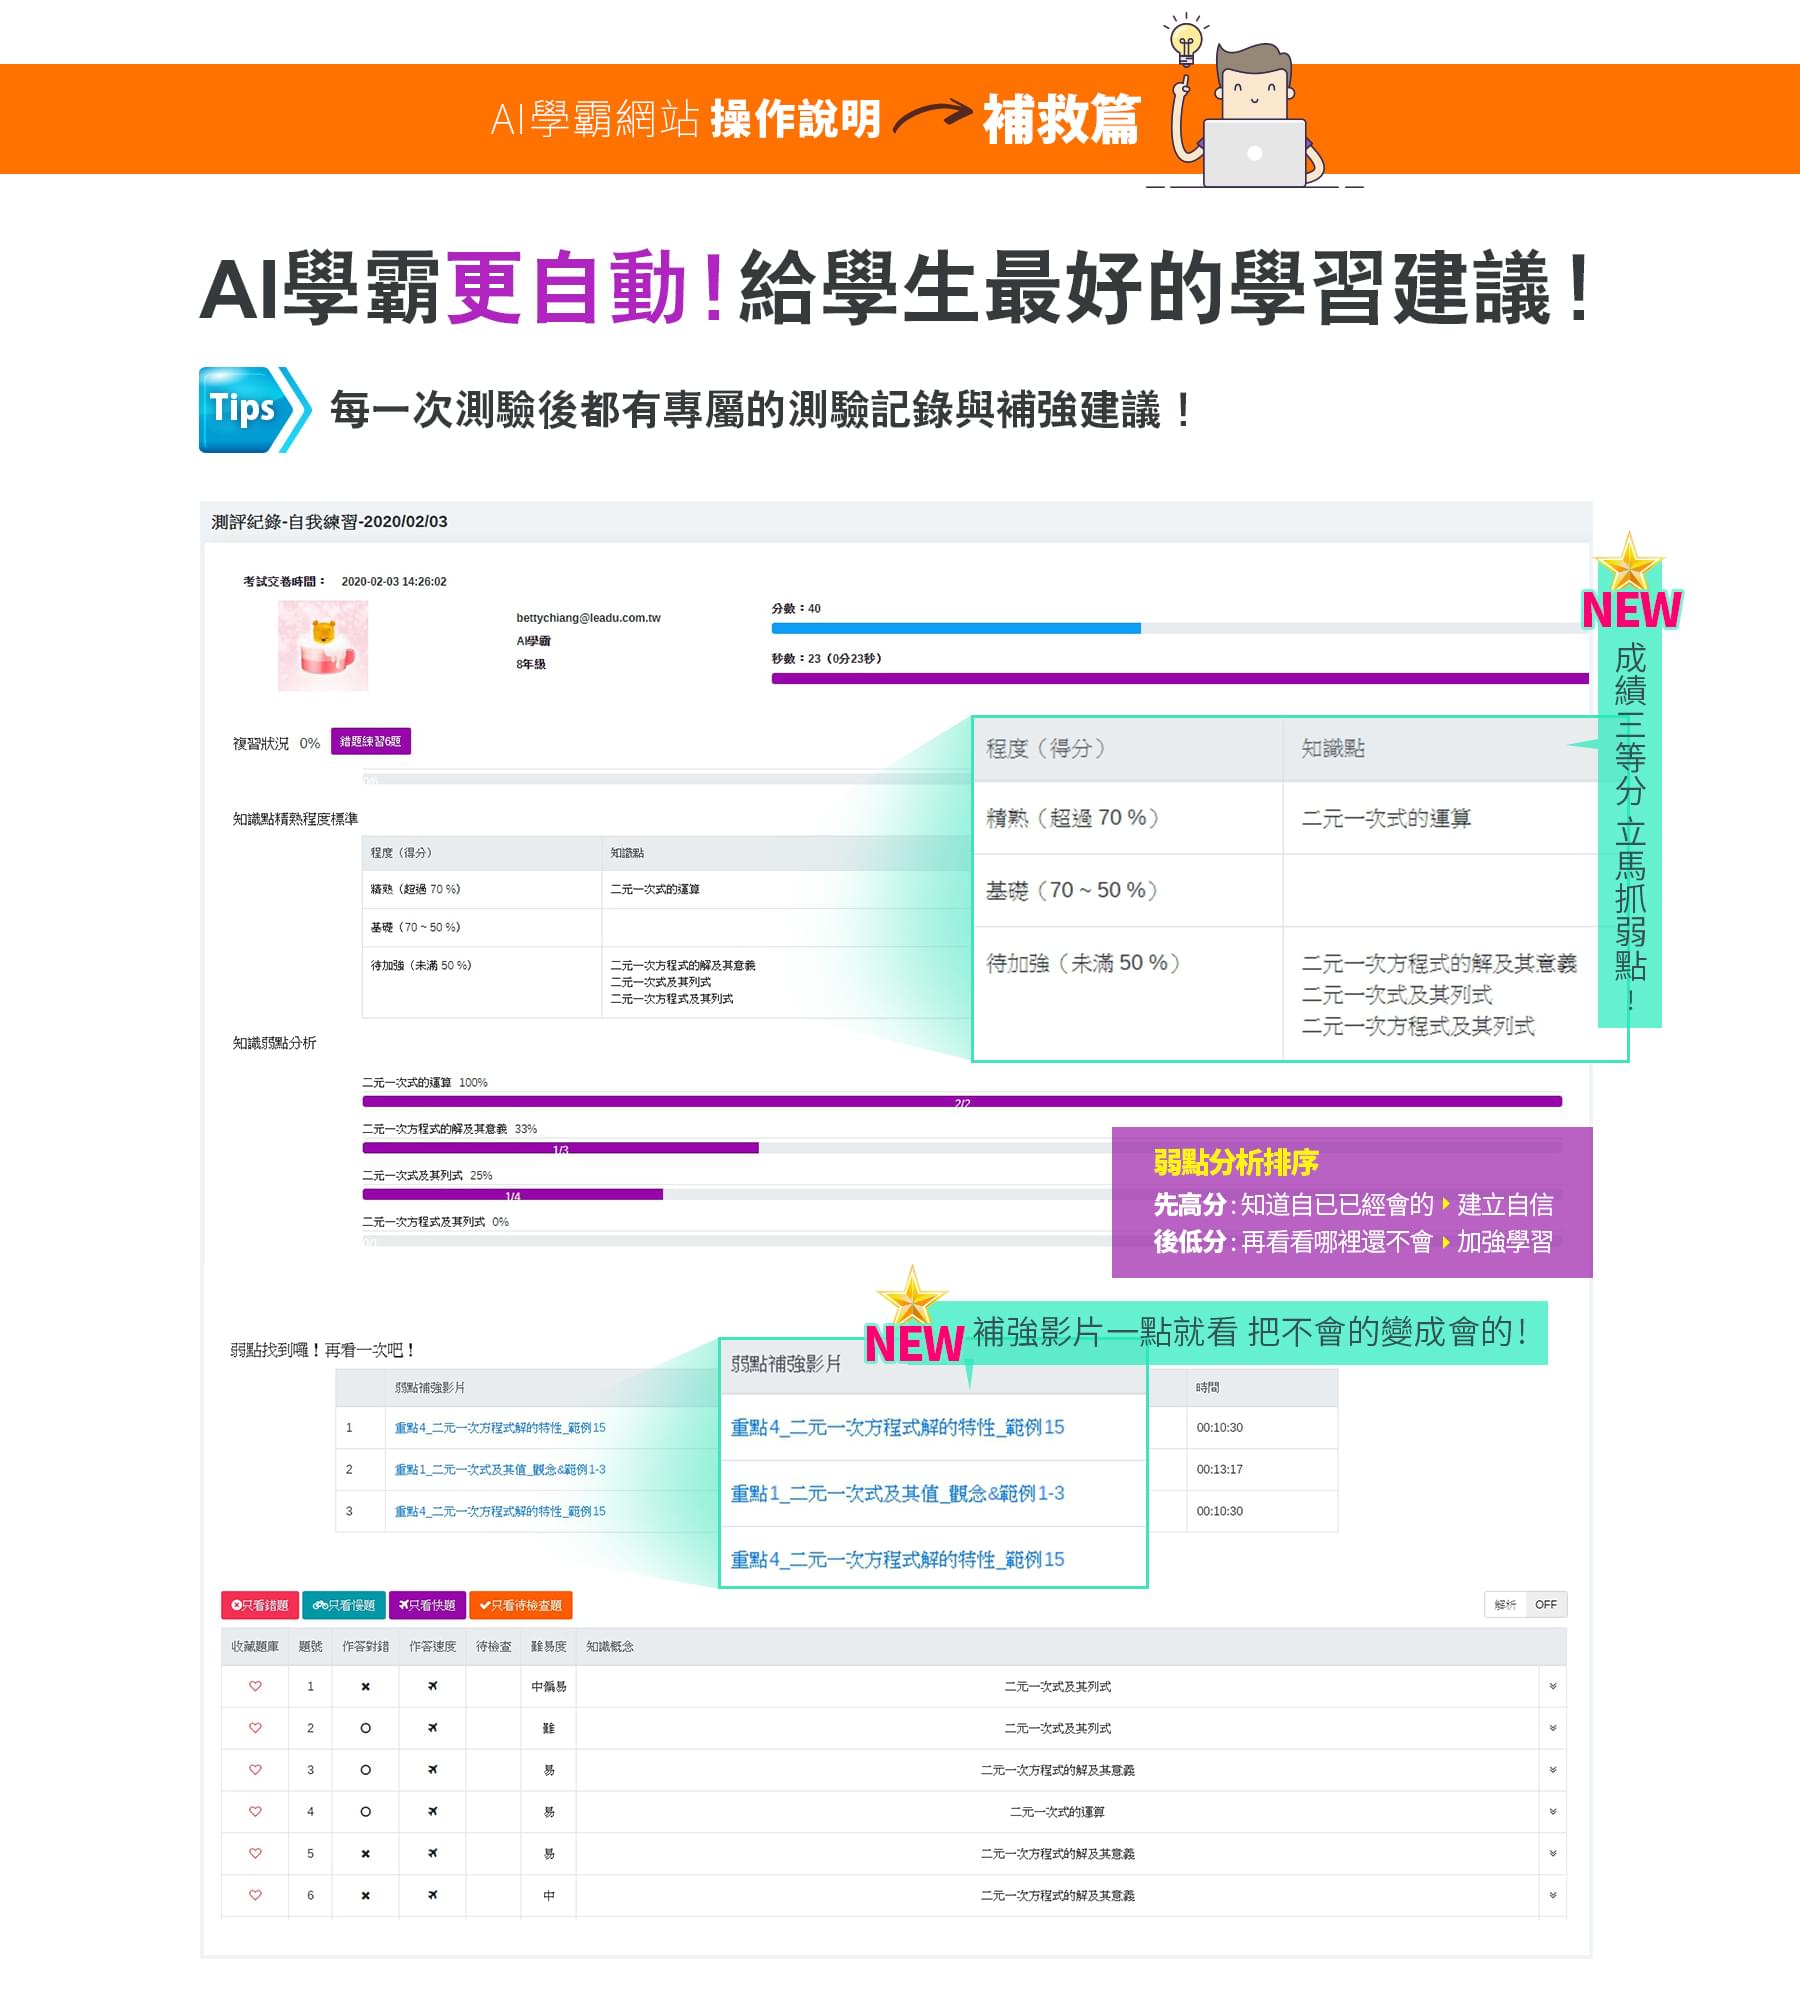
Task: Click the wrong-answer X mark in question 6
Action: tap(366, 1897)
